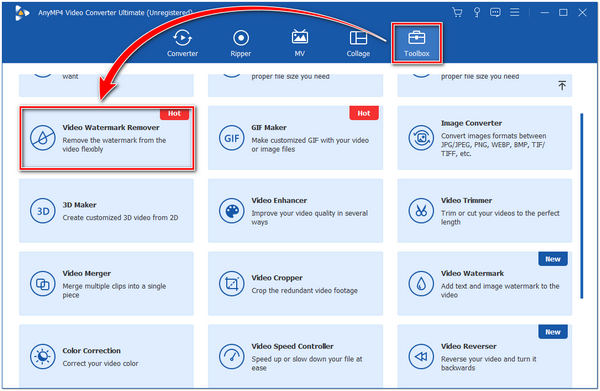This screenshot has height=391, width=600.
Task: Click the scroll-to-top arrow icon
Action: coord(562,85)
